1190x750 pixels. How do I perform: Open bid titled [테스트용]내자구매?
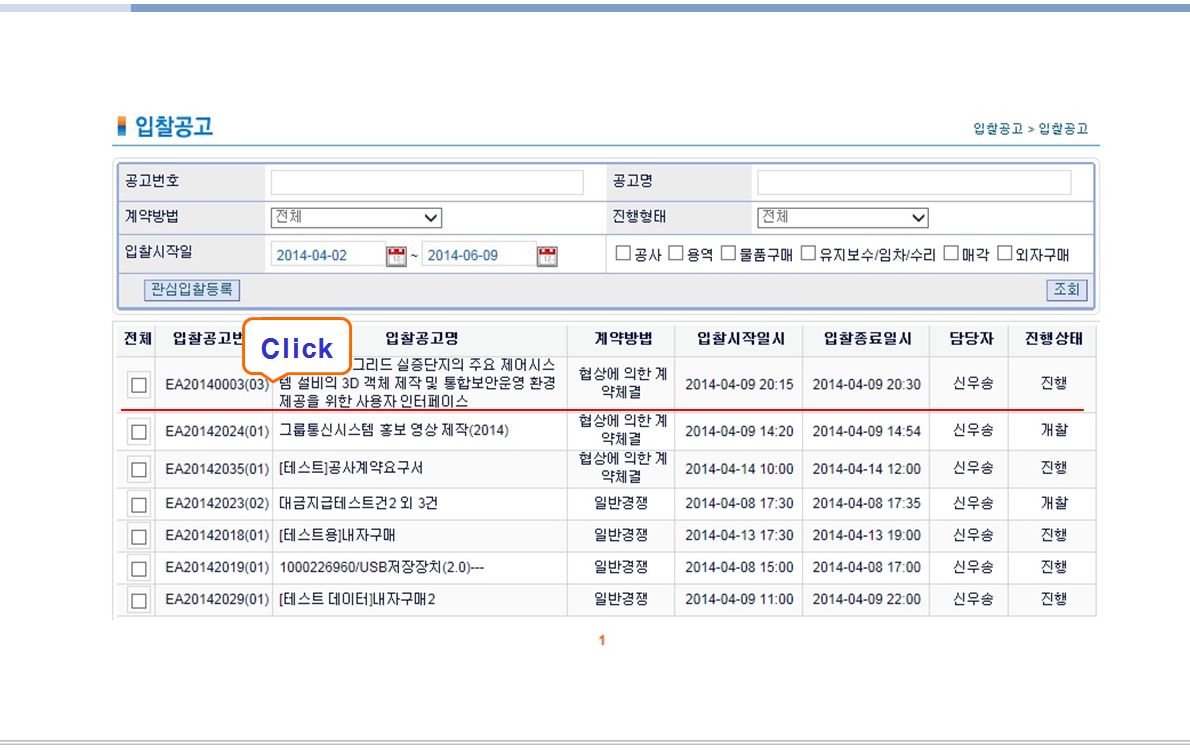pyautogui.click(x=337, y=535)
